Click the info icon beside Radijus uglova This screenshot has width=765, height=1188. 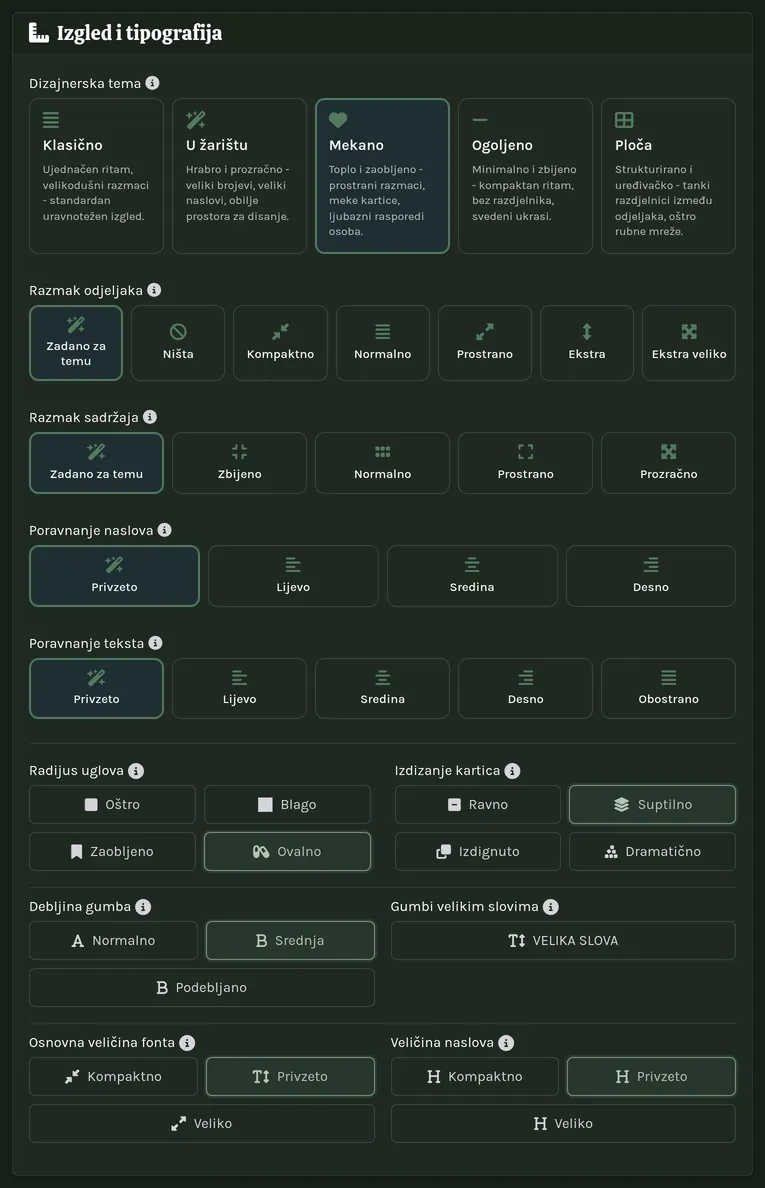tap(136, 771)
